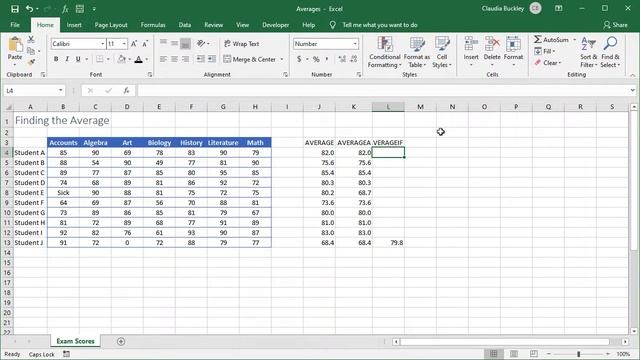Align text left in cell

[x=163, y=59]
